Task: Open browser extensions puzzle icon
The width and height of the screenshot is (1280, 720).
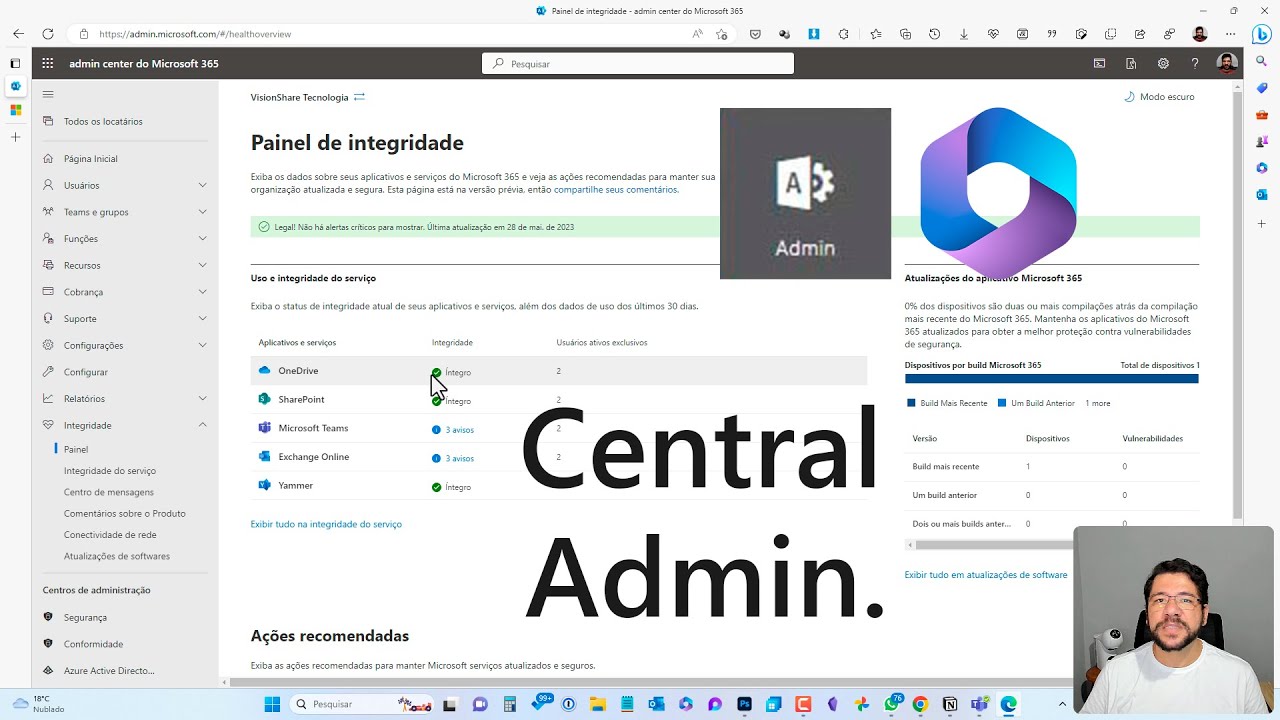Action: tap(843, 34)
